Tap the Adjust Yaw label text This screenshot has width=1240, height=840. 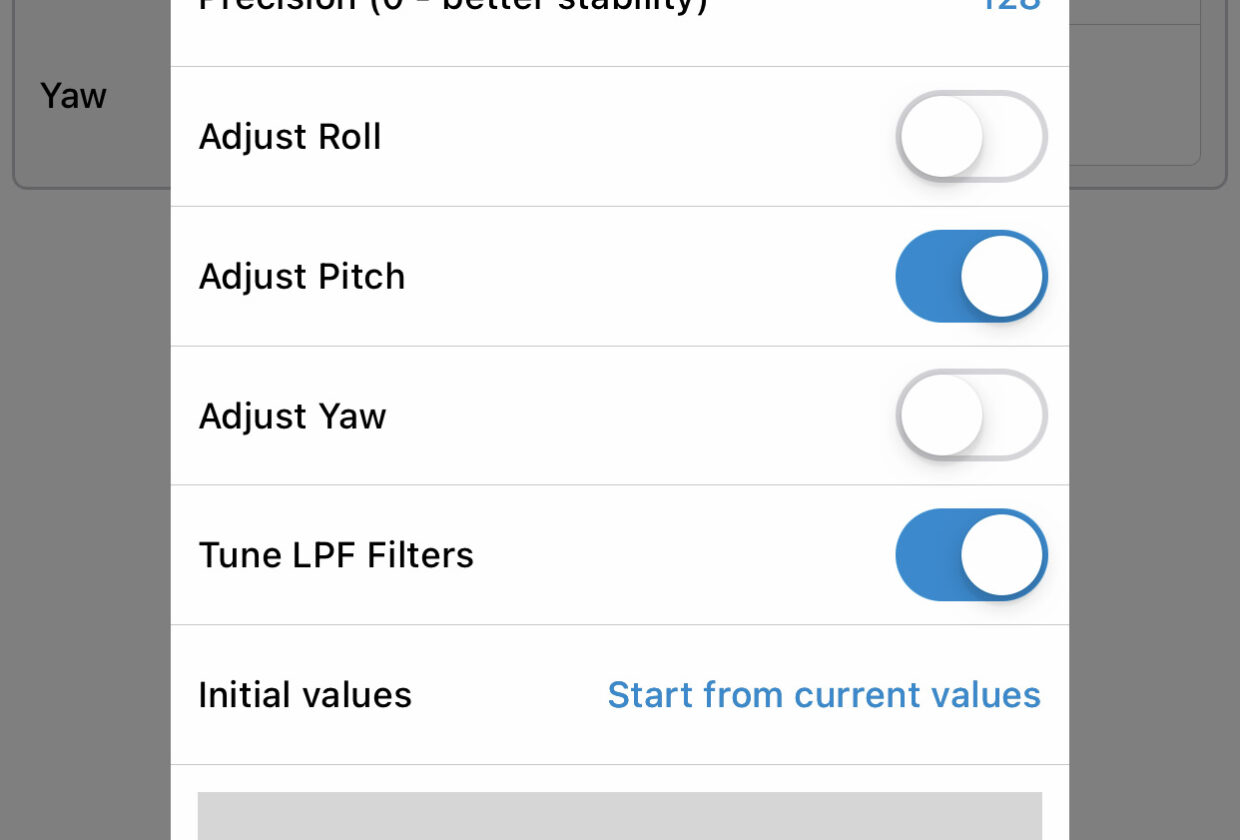click(292, 416)
